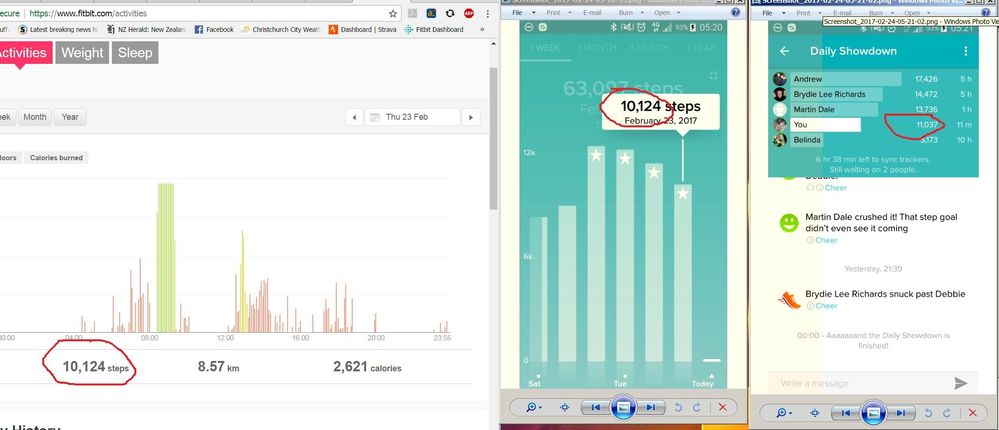The image size is (999, 430).
Task: Open the Thu 23 Feb date picker
Action: (412, 117)
